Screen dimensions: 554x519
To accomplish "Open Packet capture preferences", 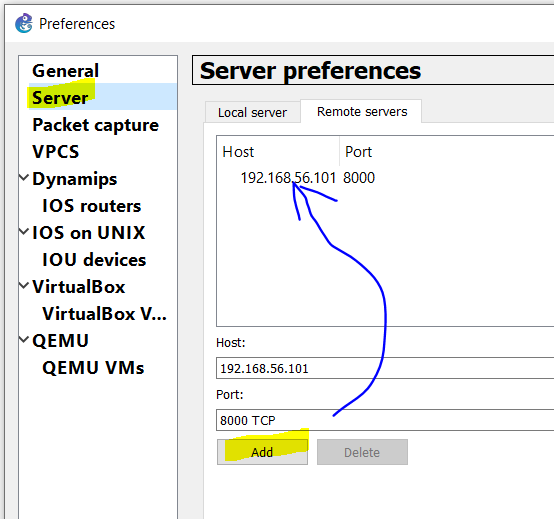I will coord(95,125).
